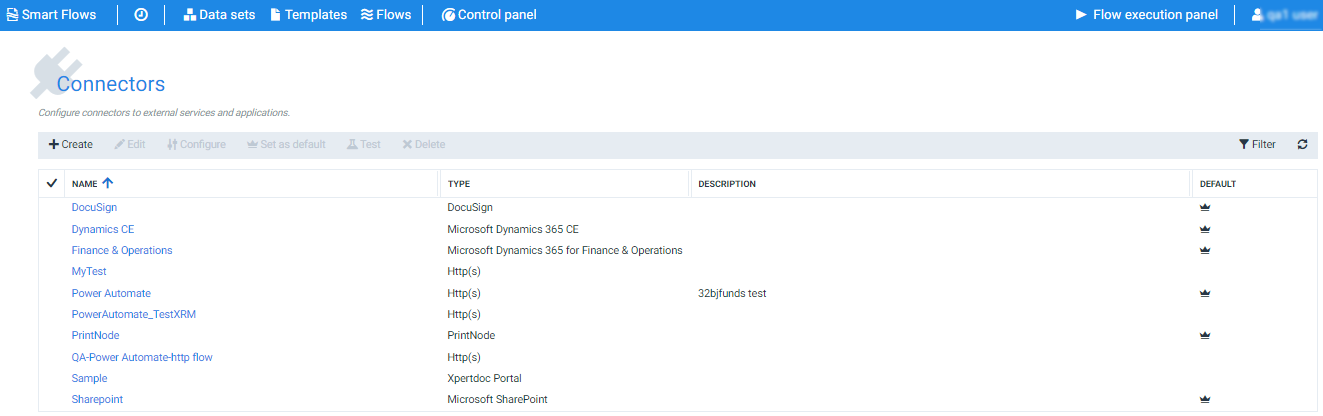Open the Dynamics CE connector link
Screen dimensions: 1323x416
click(x=102, y=229)
